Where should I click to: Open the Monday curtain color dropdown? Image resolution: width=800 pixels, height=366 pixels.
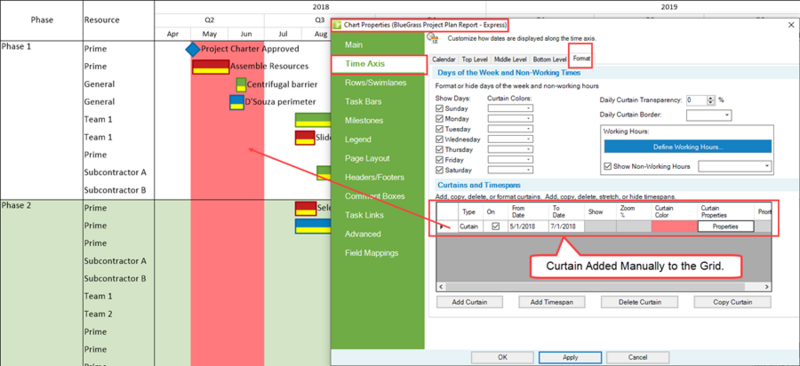coord(511,118)
